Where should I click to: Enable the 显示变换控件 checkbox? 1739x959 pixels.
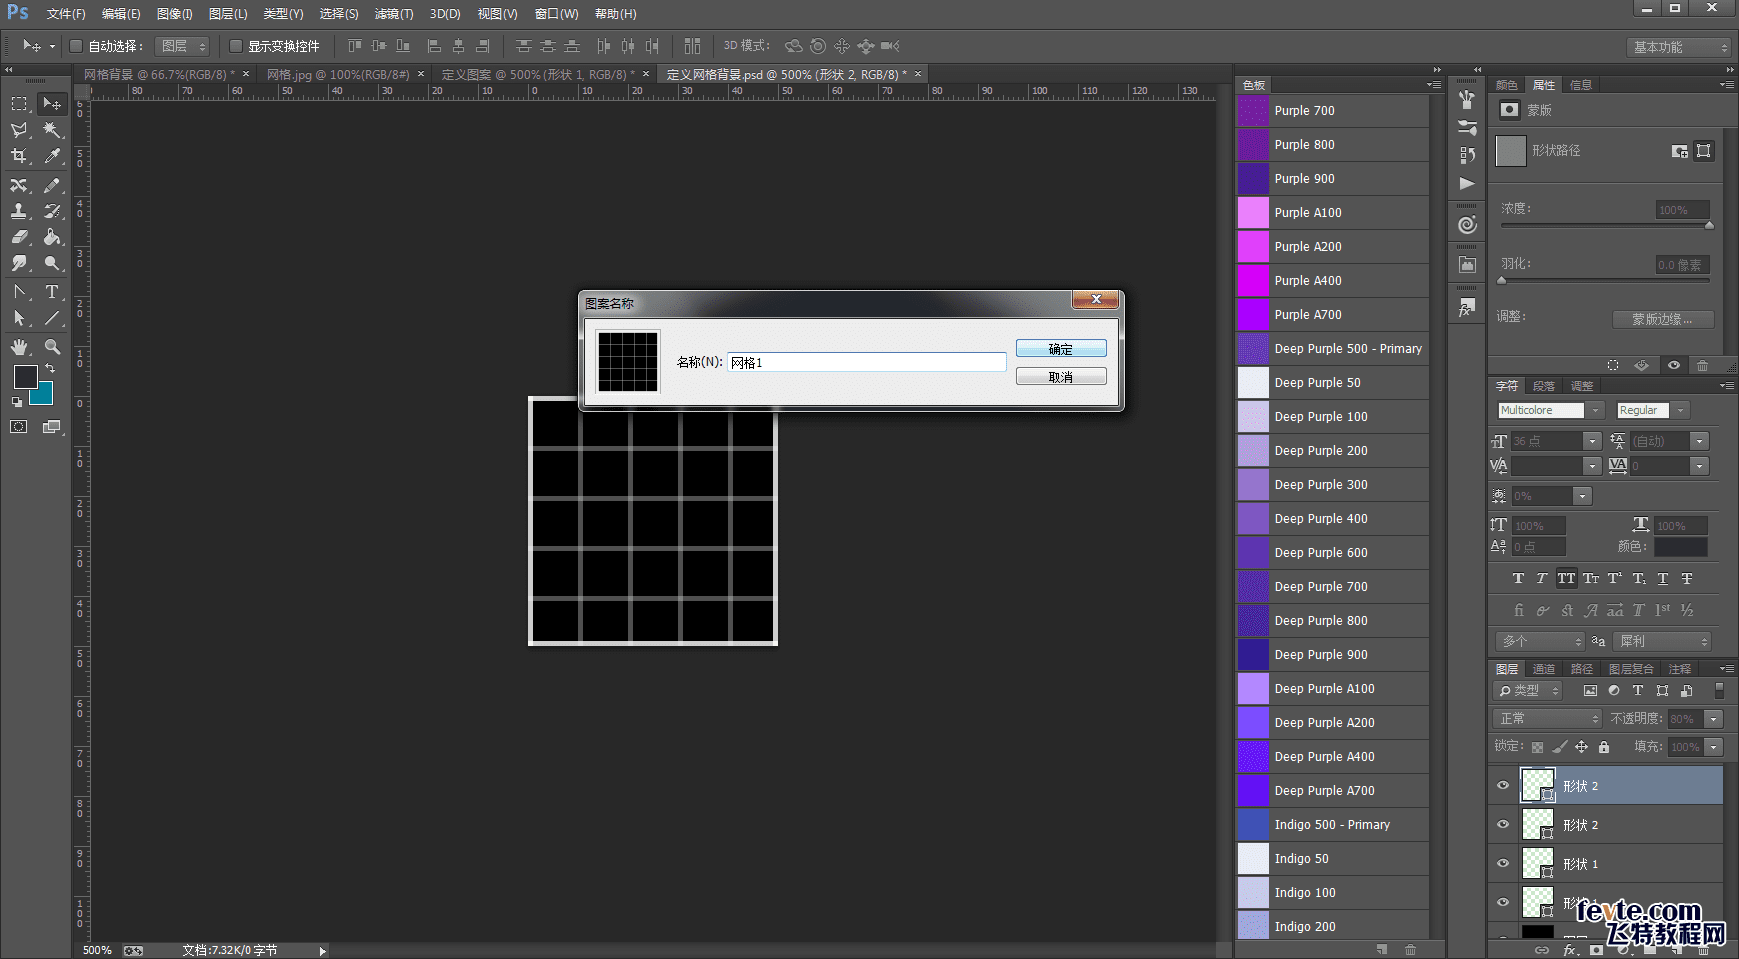tap(236, 46)
